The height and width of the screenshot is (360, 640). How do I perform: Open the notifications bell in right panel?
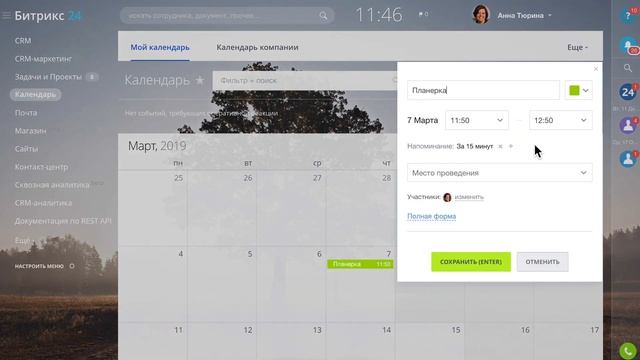click(628, 44)
